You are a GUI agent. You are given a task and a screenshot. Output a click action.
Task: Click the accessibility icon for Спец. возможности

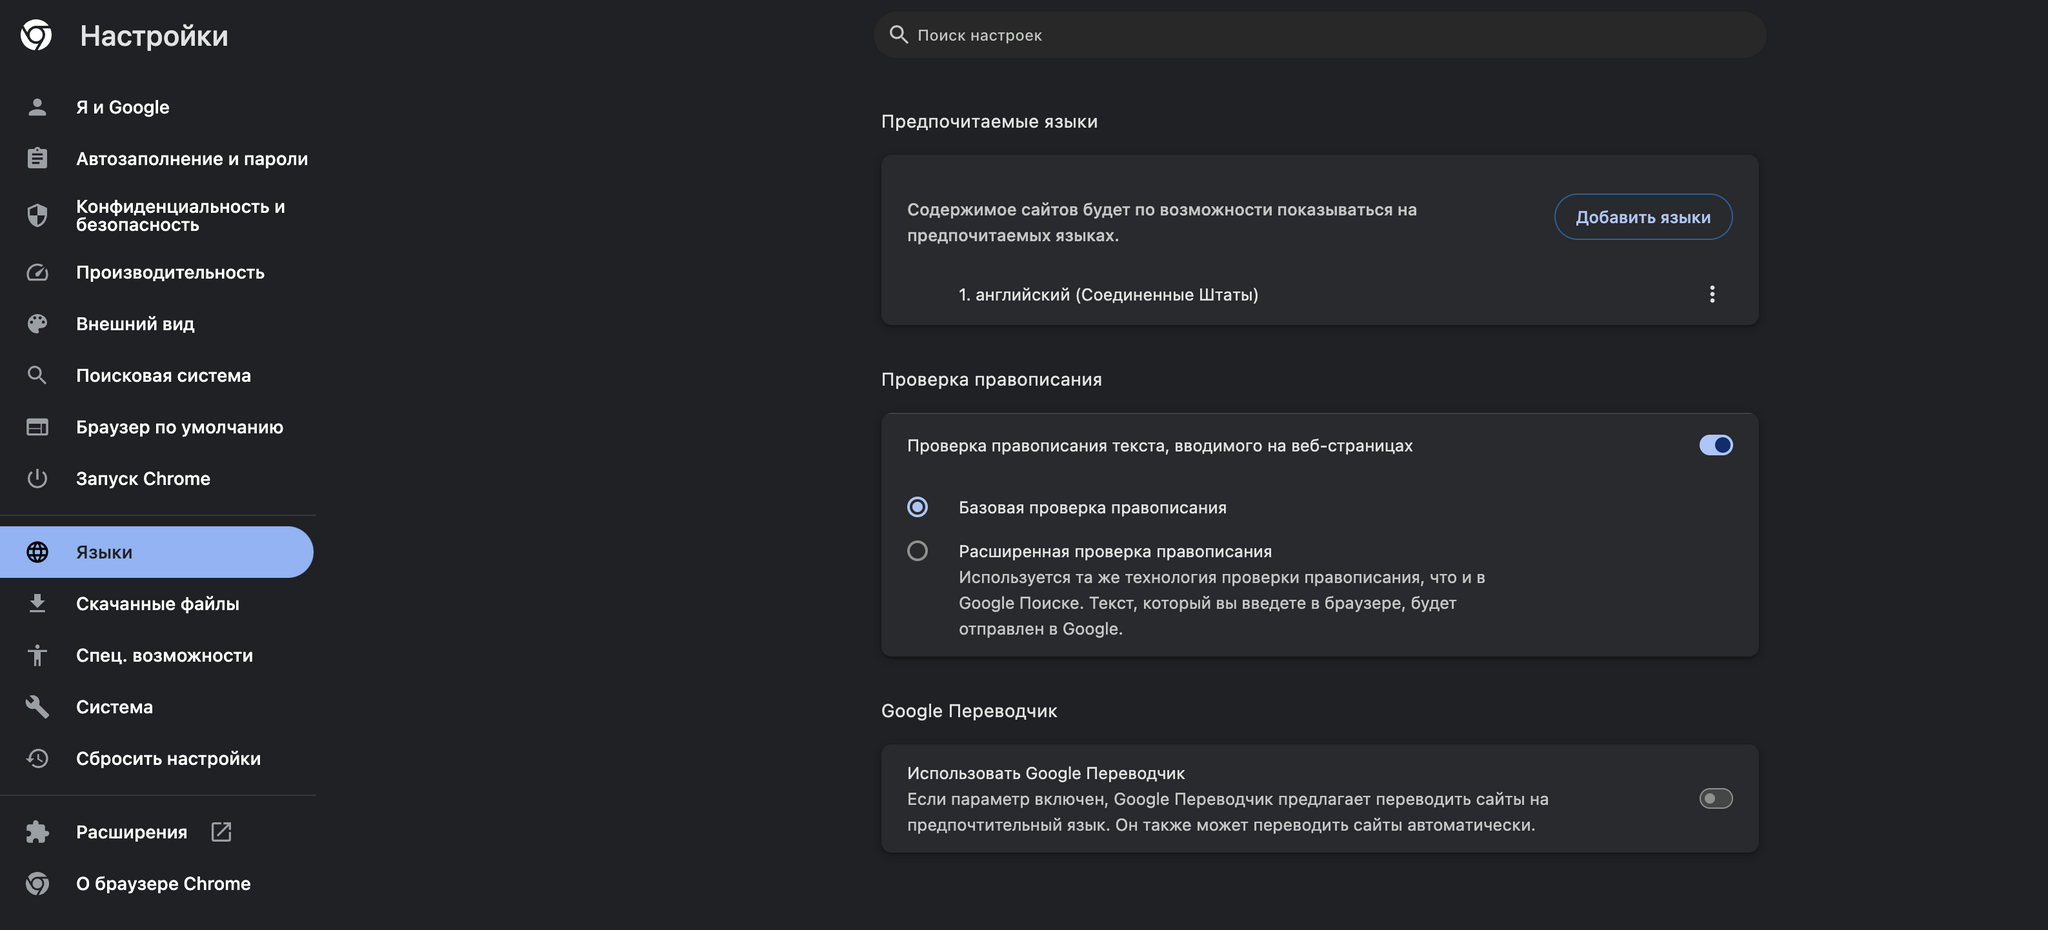click(x=37, y=655)
